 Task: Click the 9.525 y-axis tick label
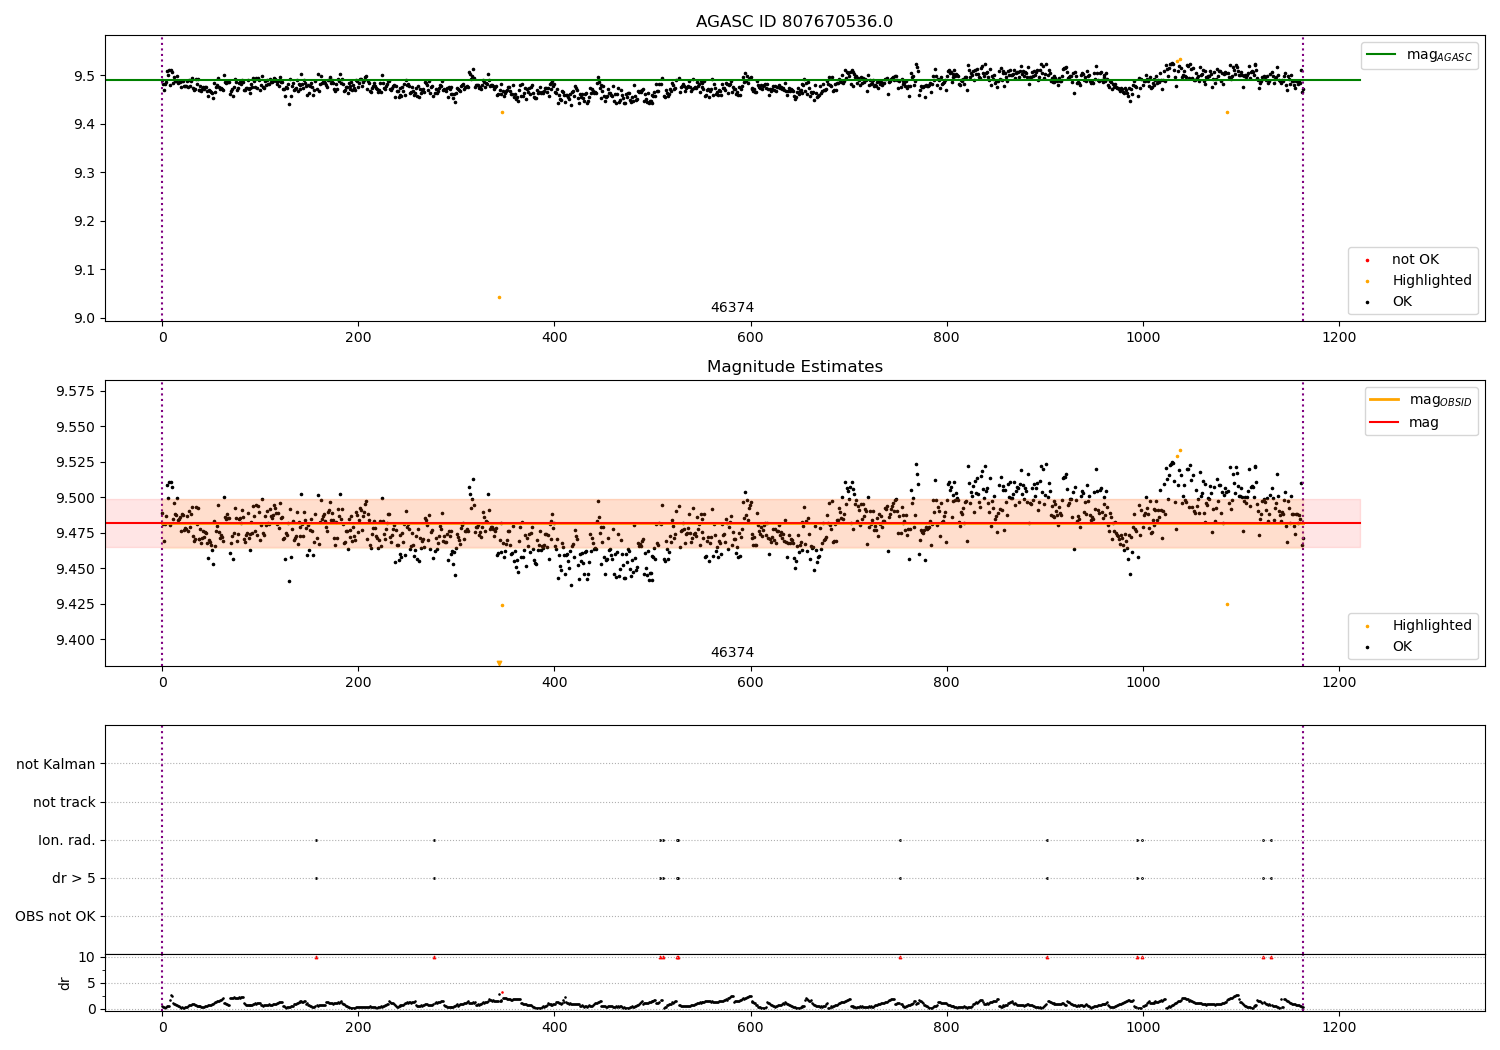click(x=76, y=463)
